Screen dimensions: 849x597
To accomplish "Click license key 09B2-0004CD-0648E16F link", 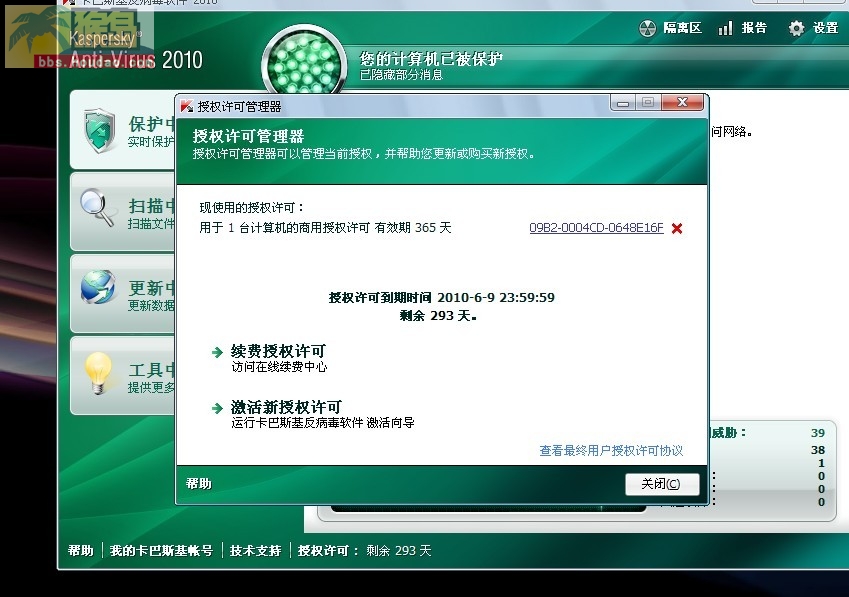I will point(596,228).
